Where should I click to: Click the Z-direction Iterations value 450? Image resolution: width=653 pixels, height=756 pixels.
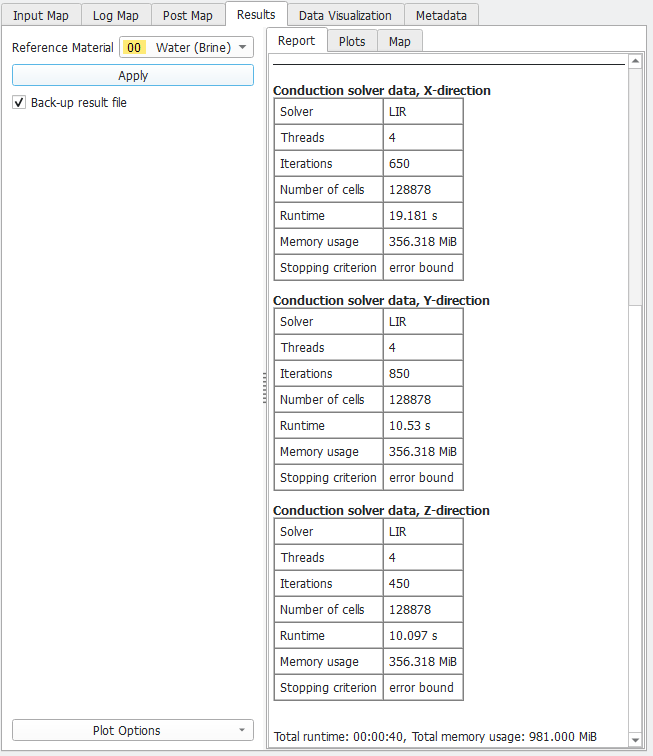399,583
